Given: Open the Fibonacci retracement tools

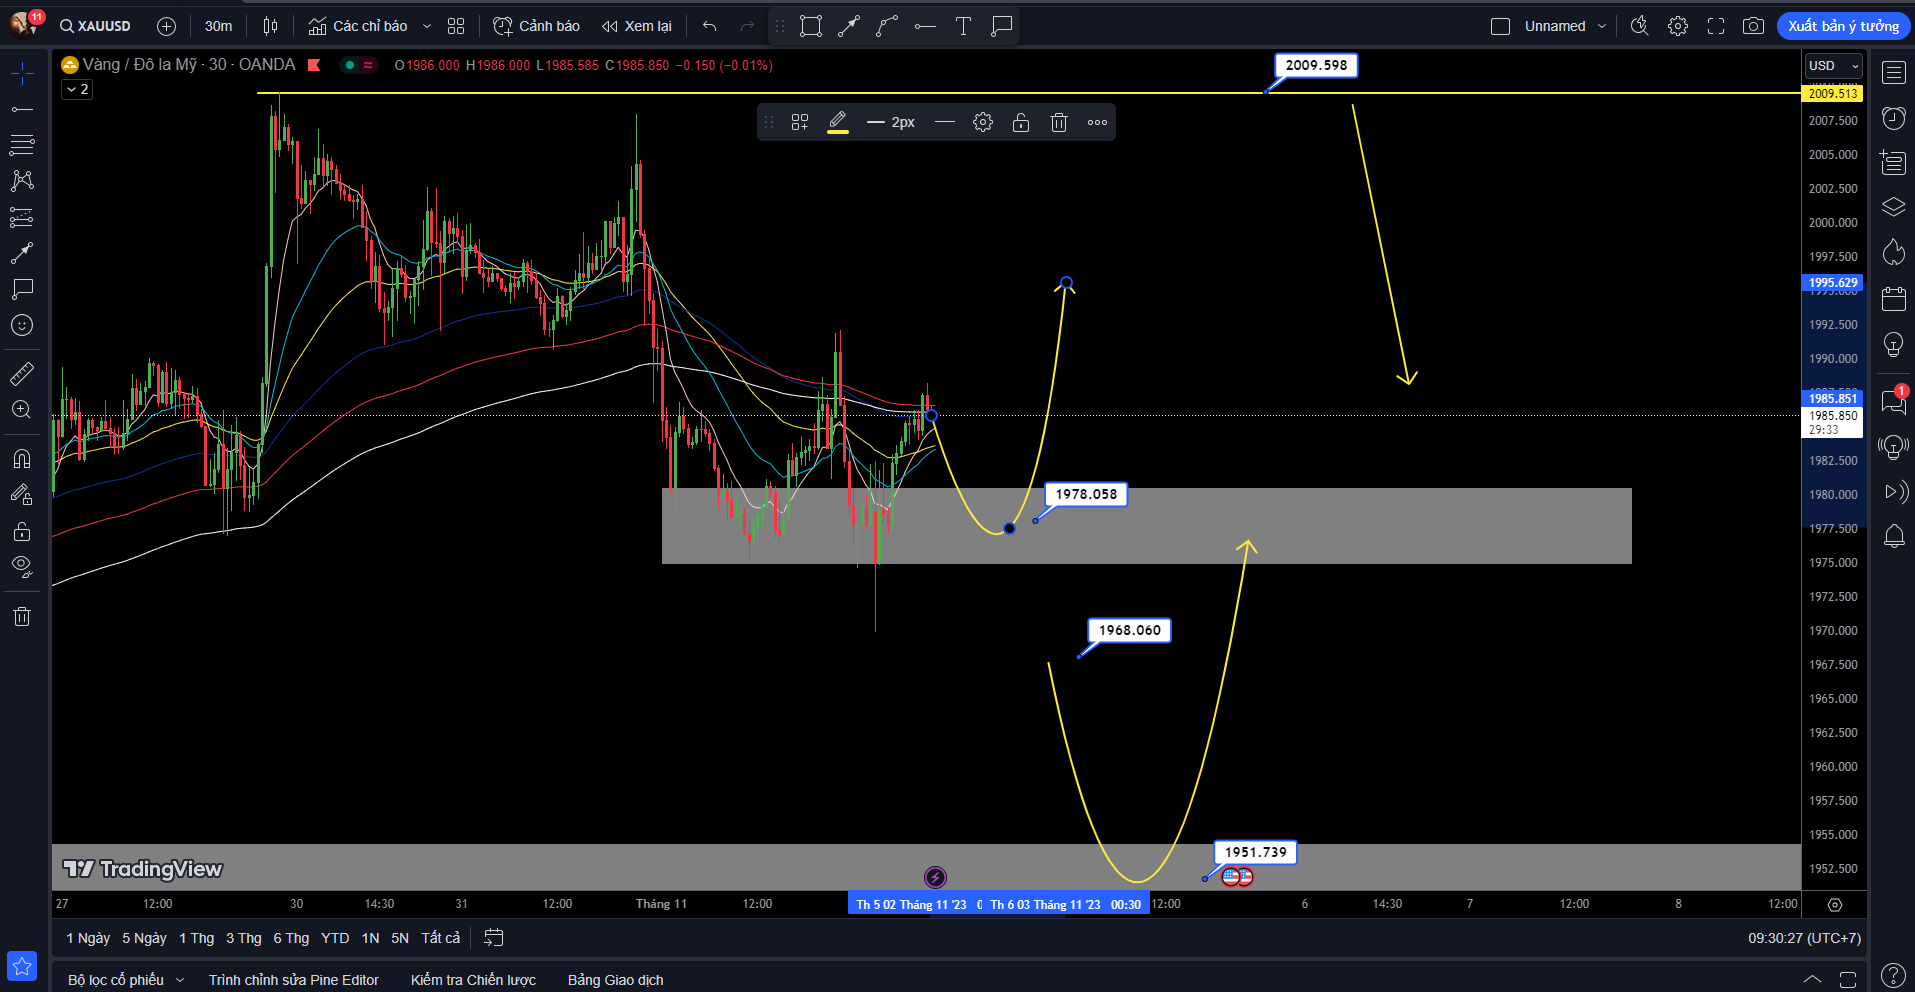Looking at the screenshot, I should tap(22, 145).
